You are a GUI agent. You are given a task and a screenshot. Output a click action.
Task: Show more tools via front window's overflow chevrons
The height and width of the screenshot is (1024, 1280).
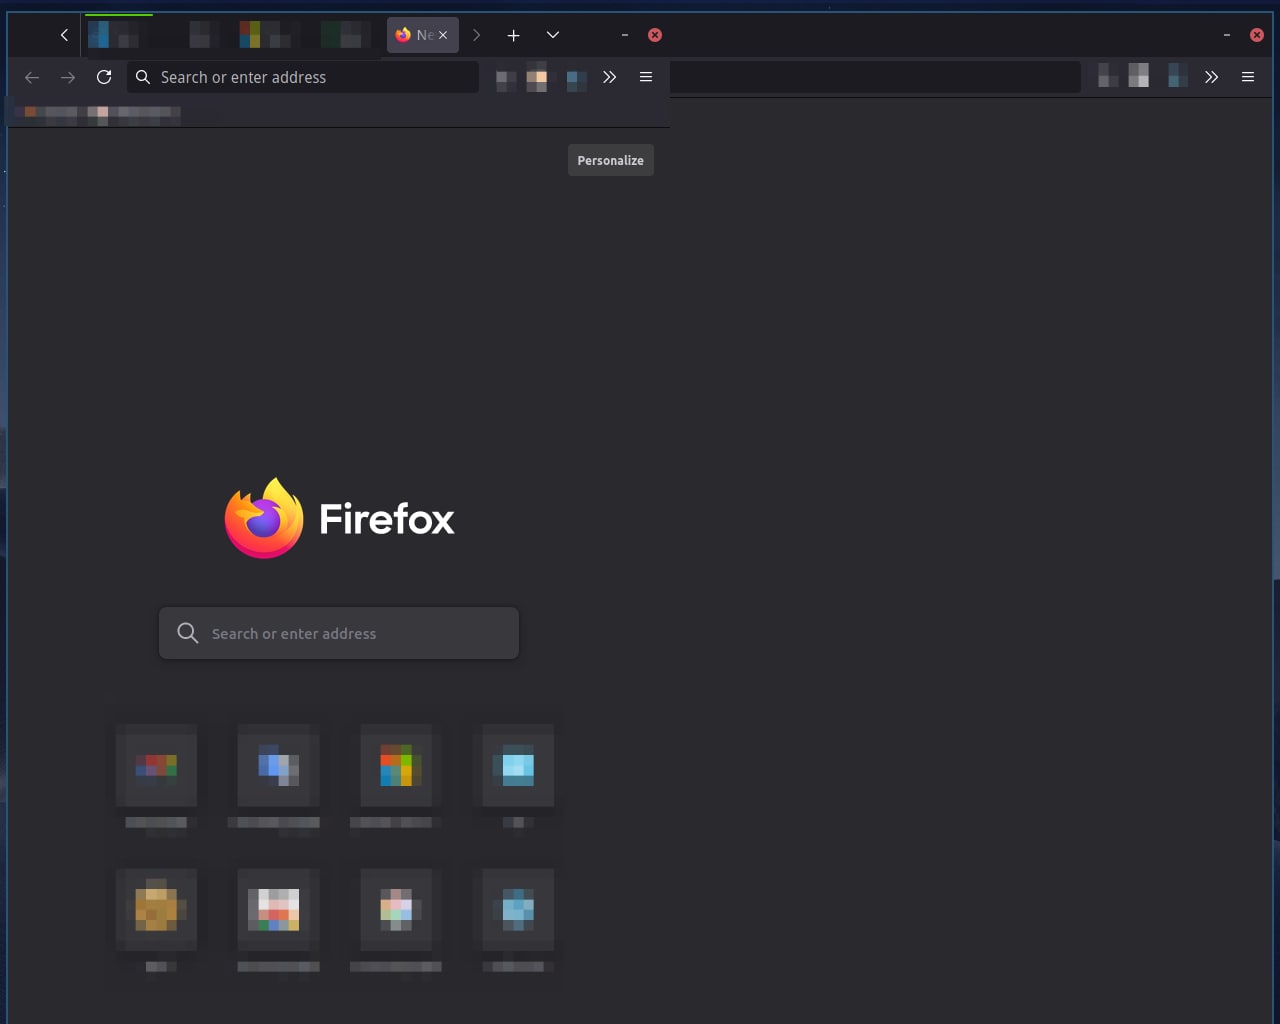(609, 77)
